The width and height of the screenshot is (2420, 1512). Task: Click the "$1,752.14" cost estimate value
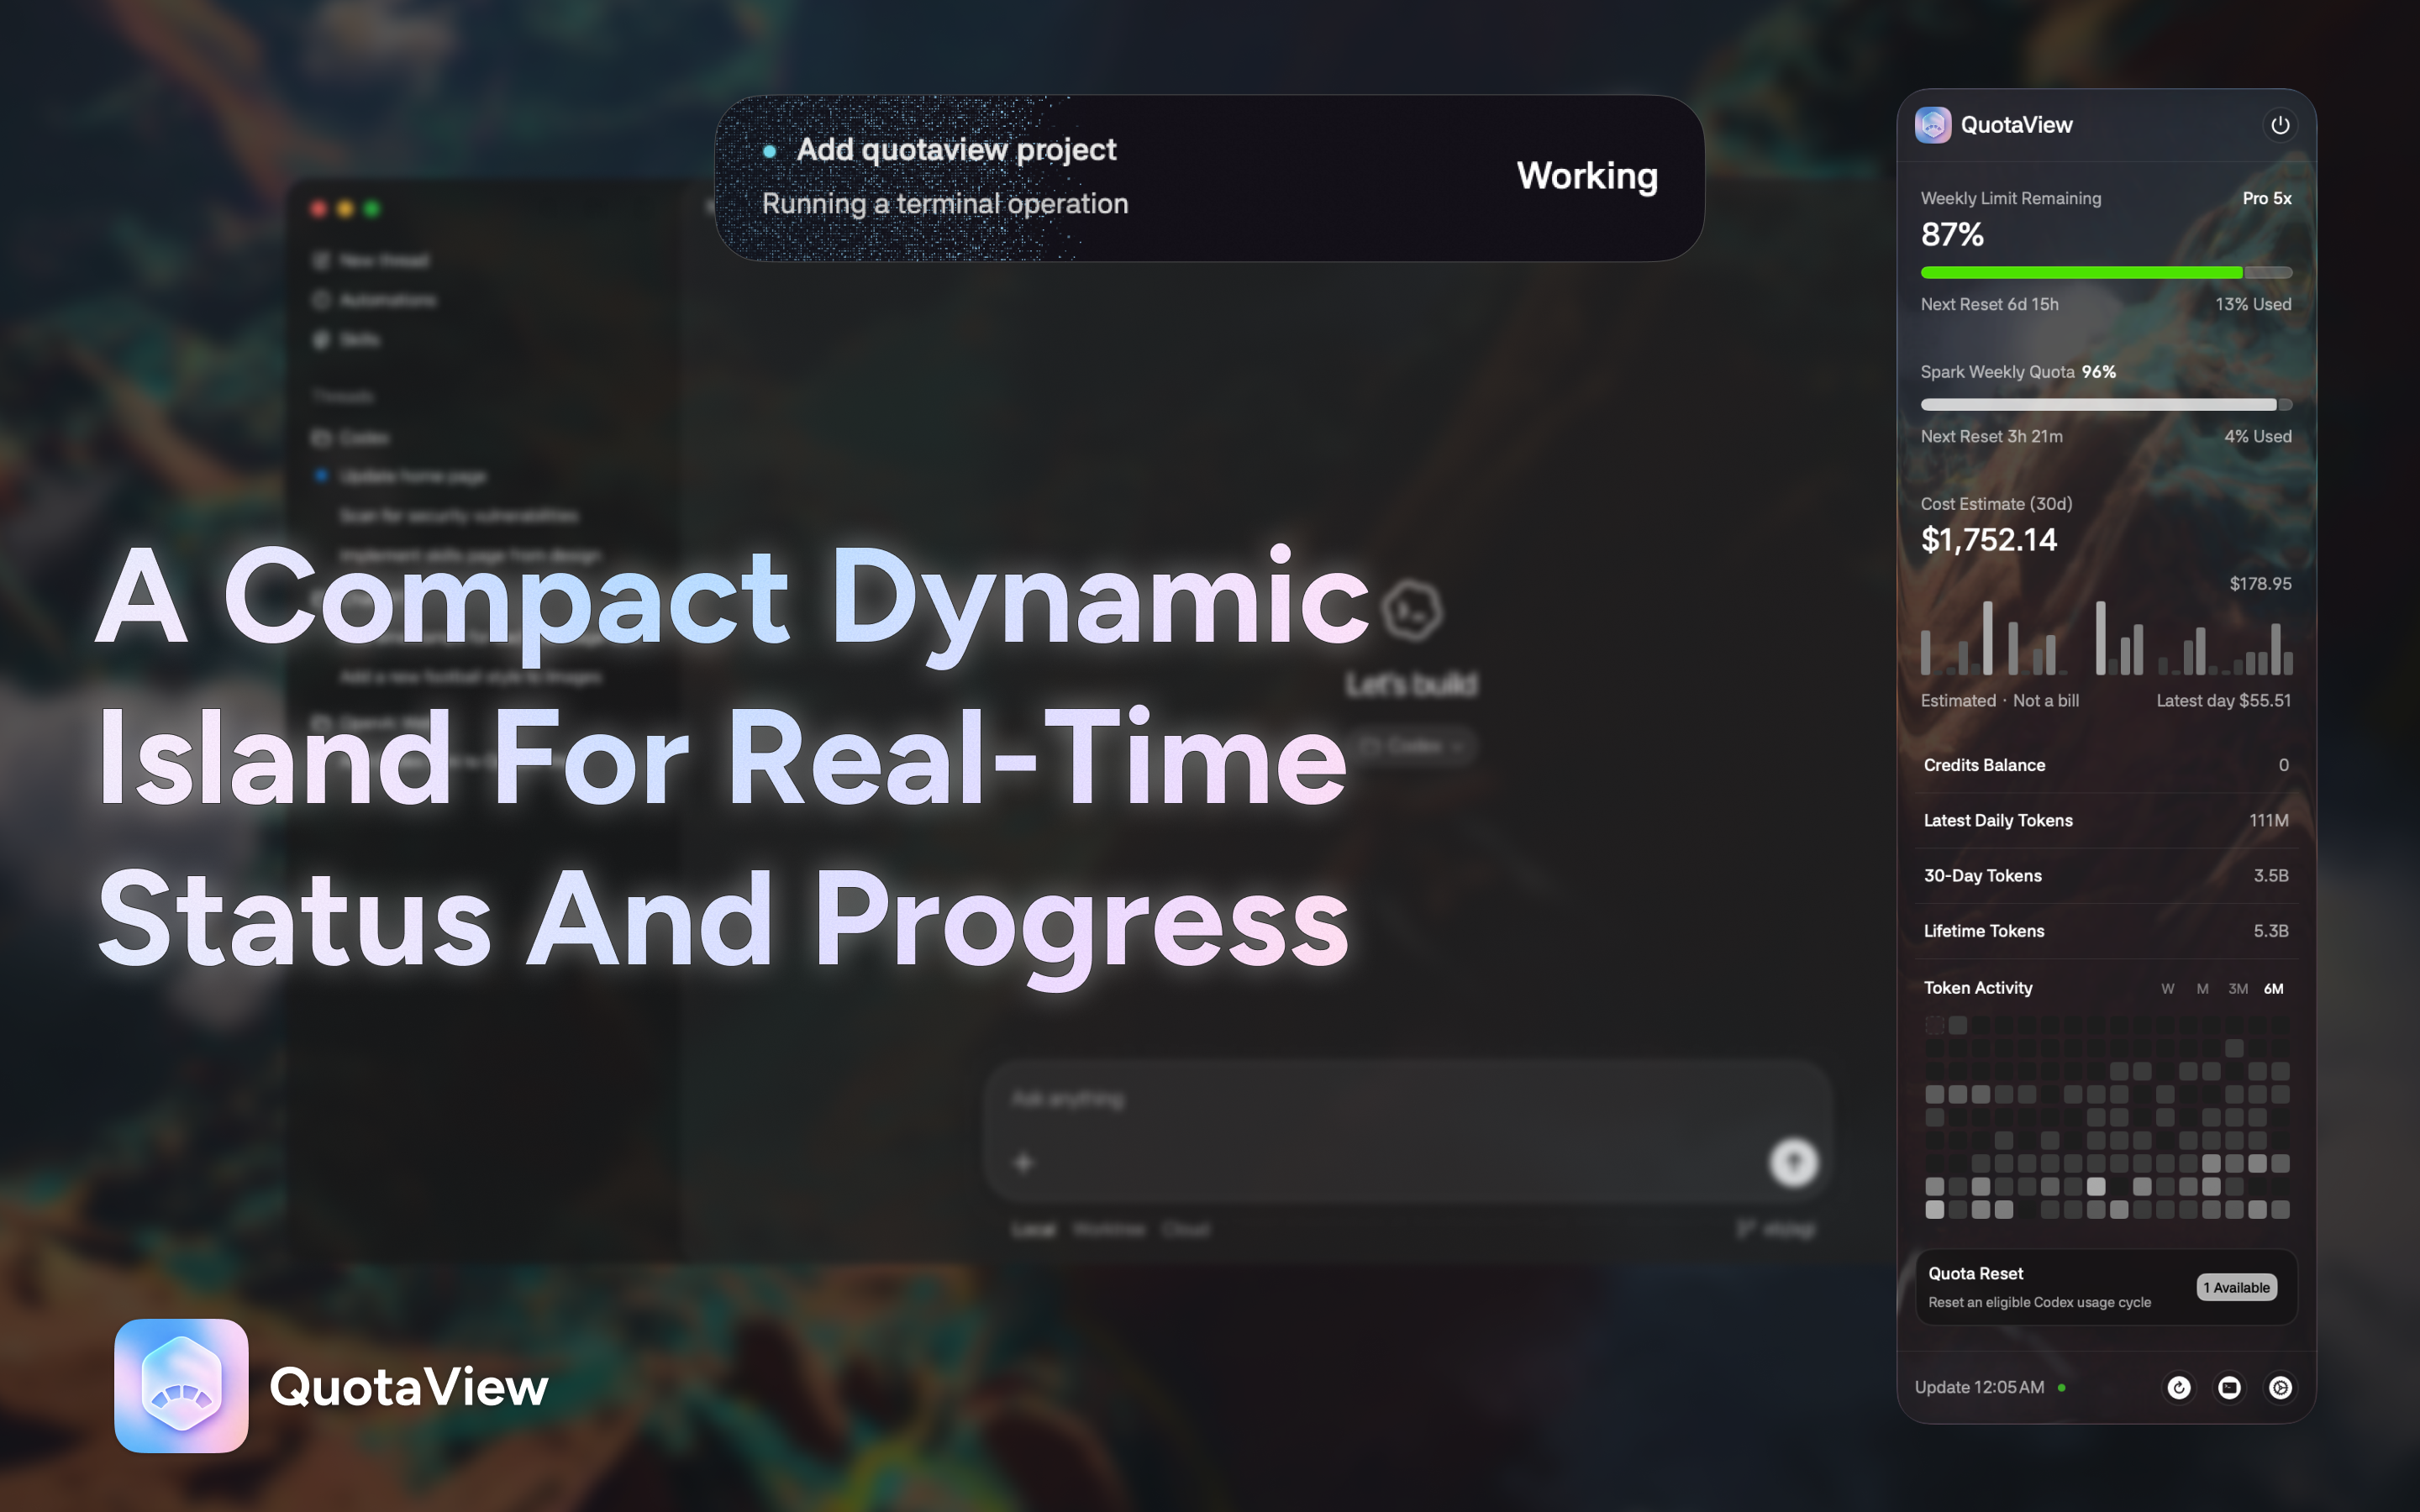pos(1988,540)
